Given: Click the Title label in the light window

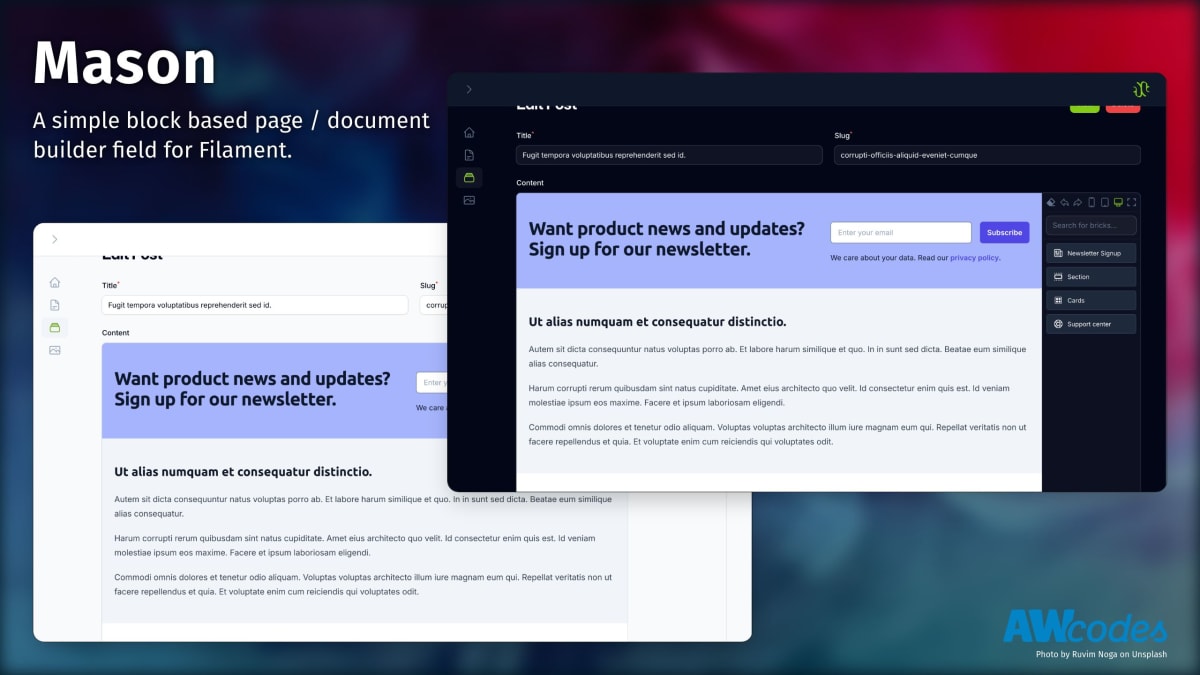Looking at the screenshot, I should tap(110, 285).
